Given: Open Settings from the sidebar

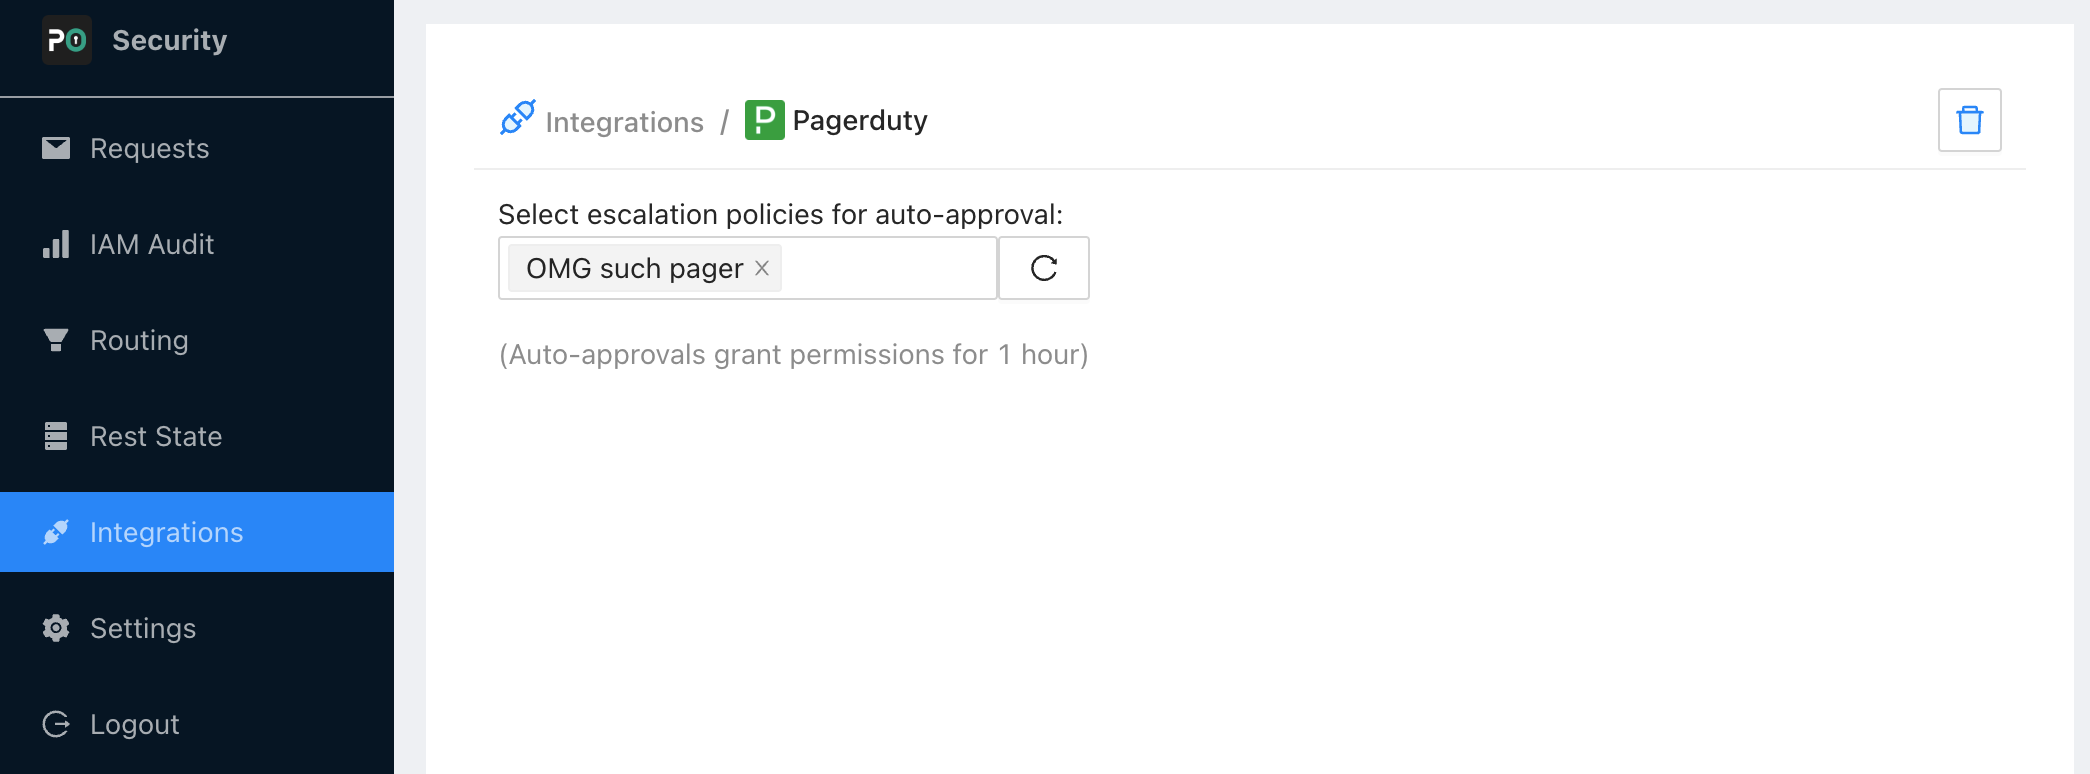Looking at the screenshot, I should tap(143, 628).
